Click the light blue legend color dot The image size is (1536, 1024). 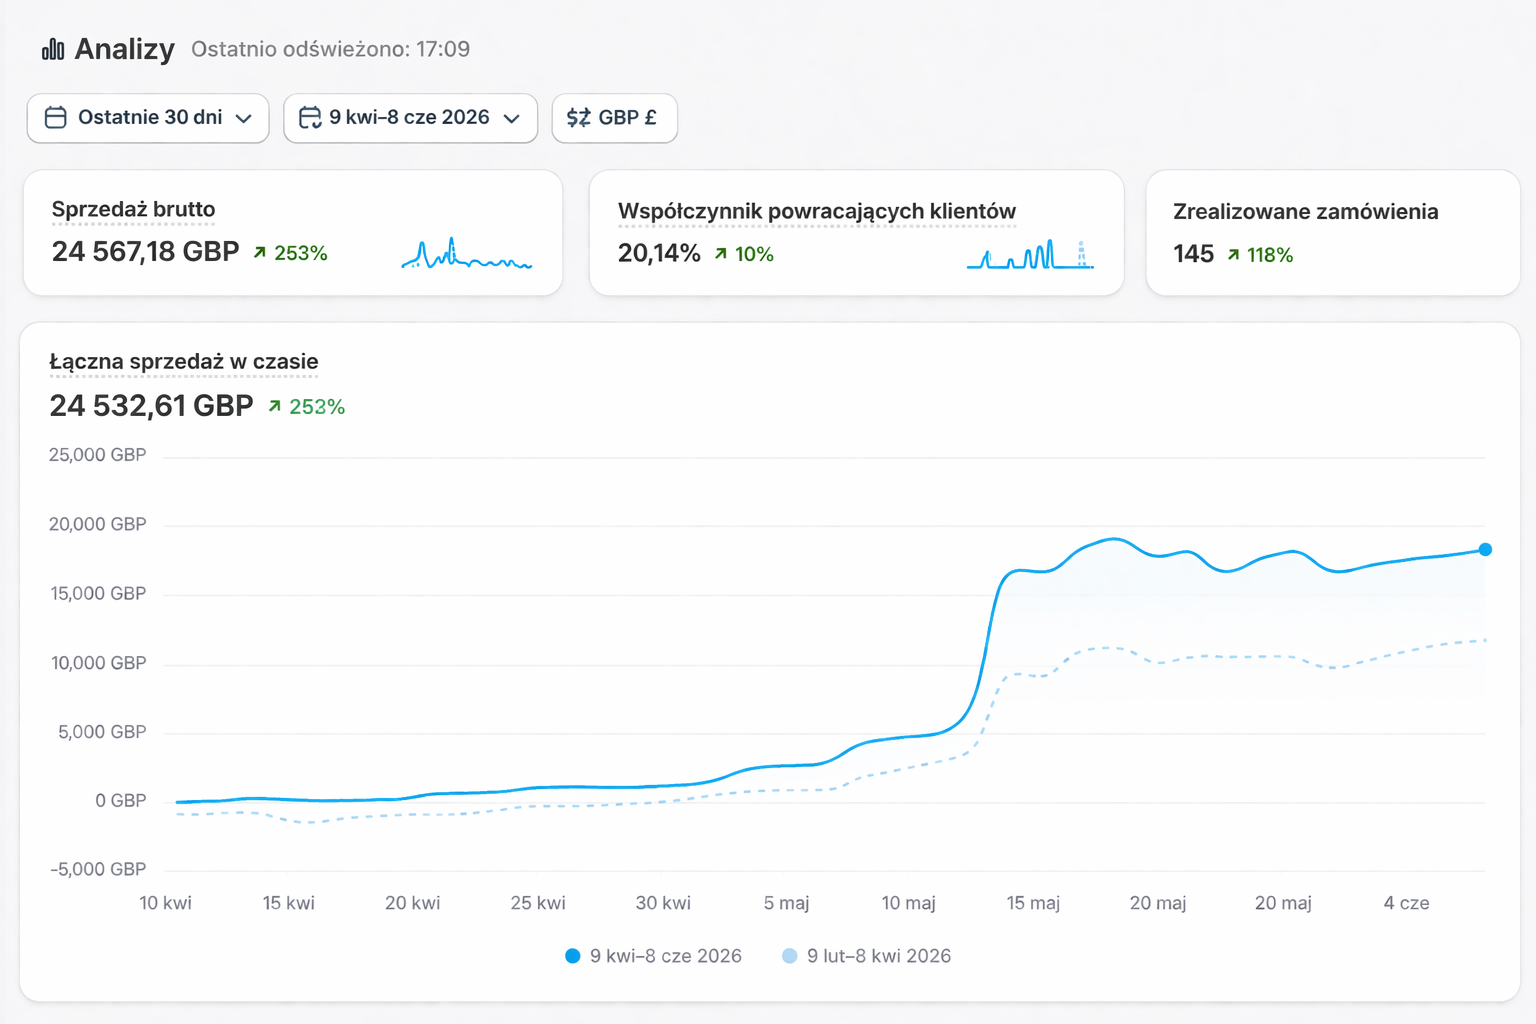[790, 956]
